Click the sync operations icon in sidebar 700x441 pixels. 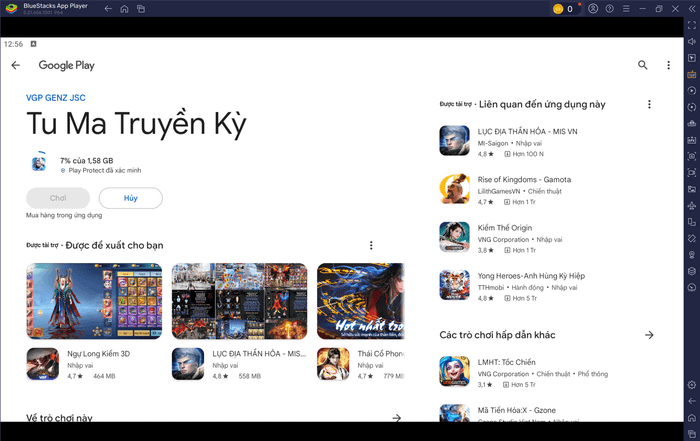692,107
